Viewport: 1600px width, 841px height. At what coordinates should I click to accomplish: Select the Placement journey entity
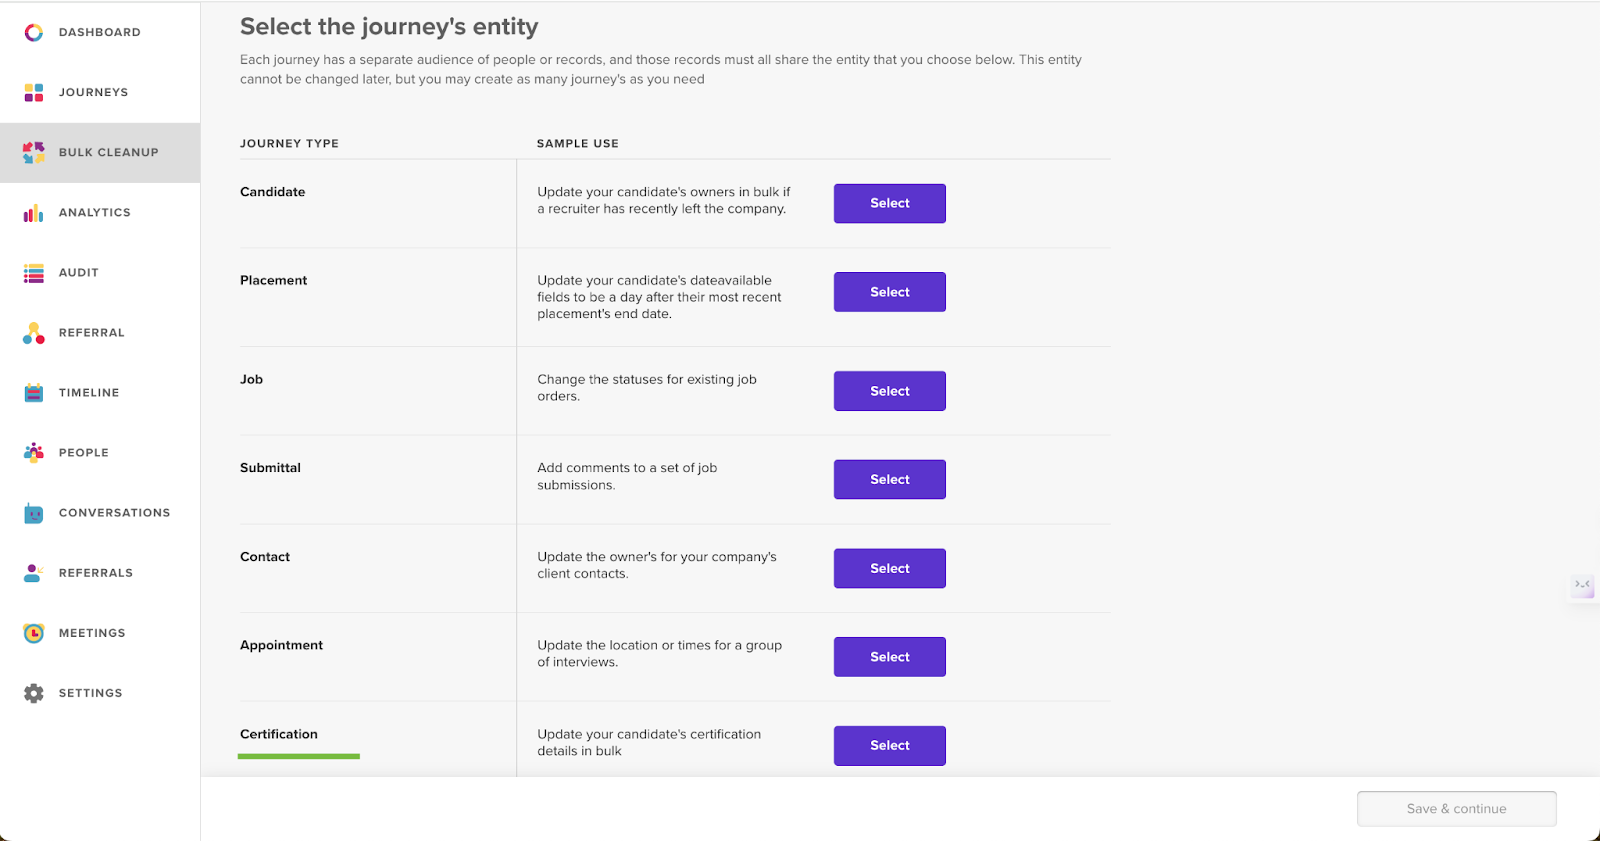tap(890, 292)
